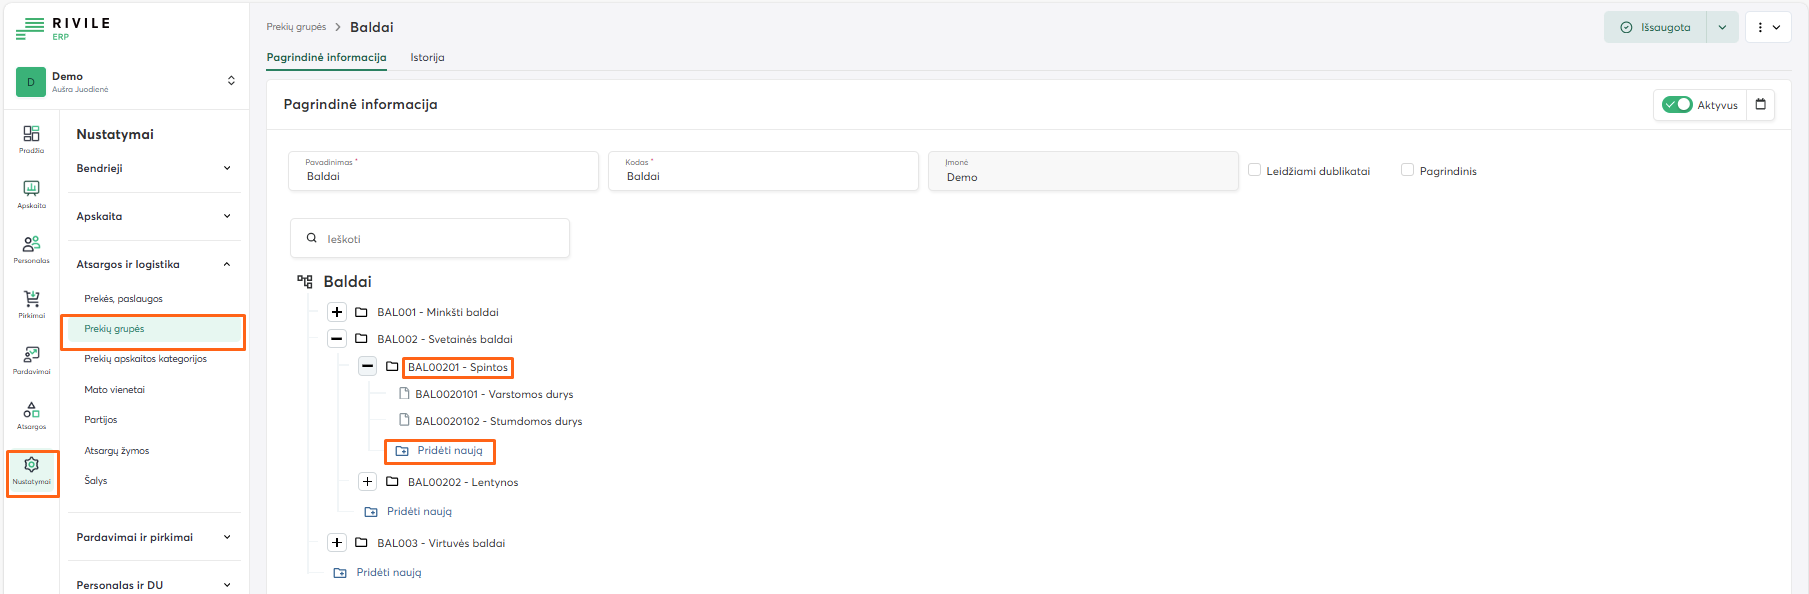This screenshot has height=594, width=1809.
Task: Expand the Pardavimai ir pirkimai settings section
Action: (154, 537)
